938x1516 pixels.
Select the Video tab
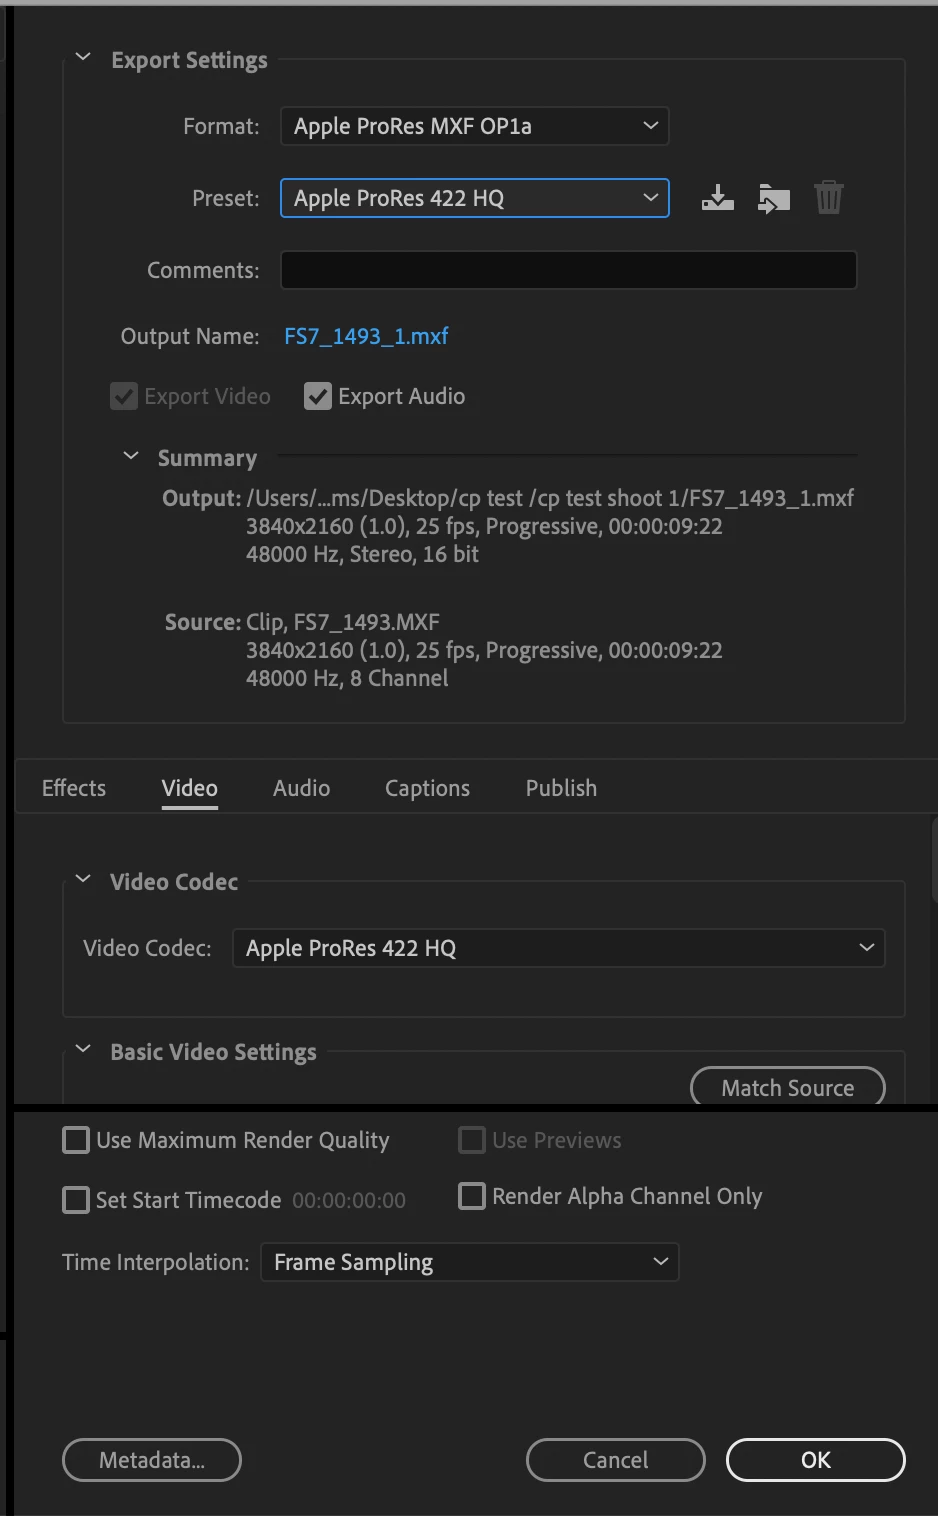[x=190, y=788]
